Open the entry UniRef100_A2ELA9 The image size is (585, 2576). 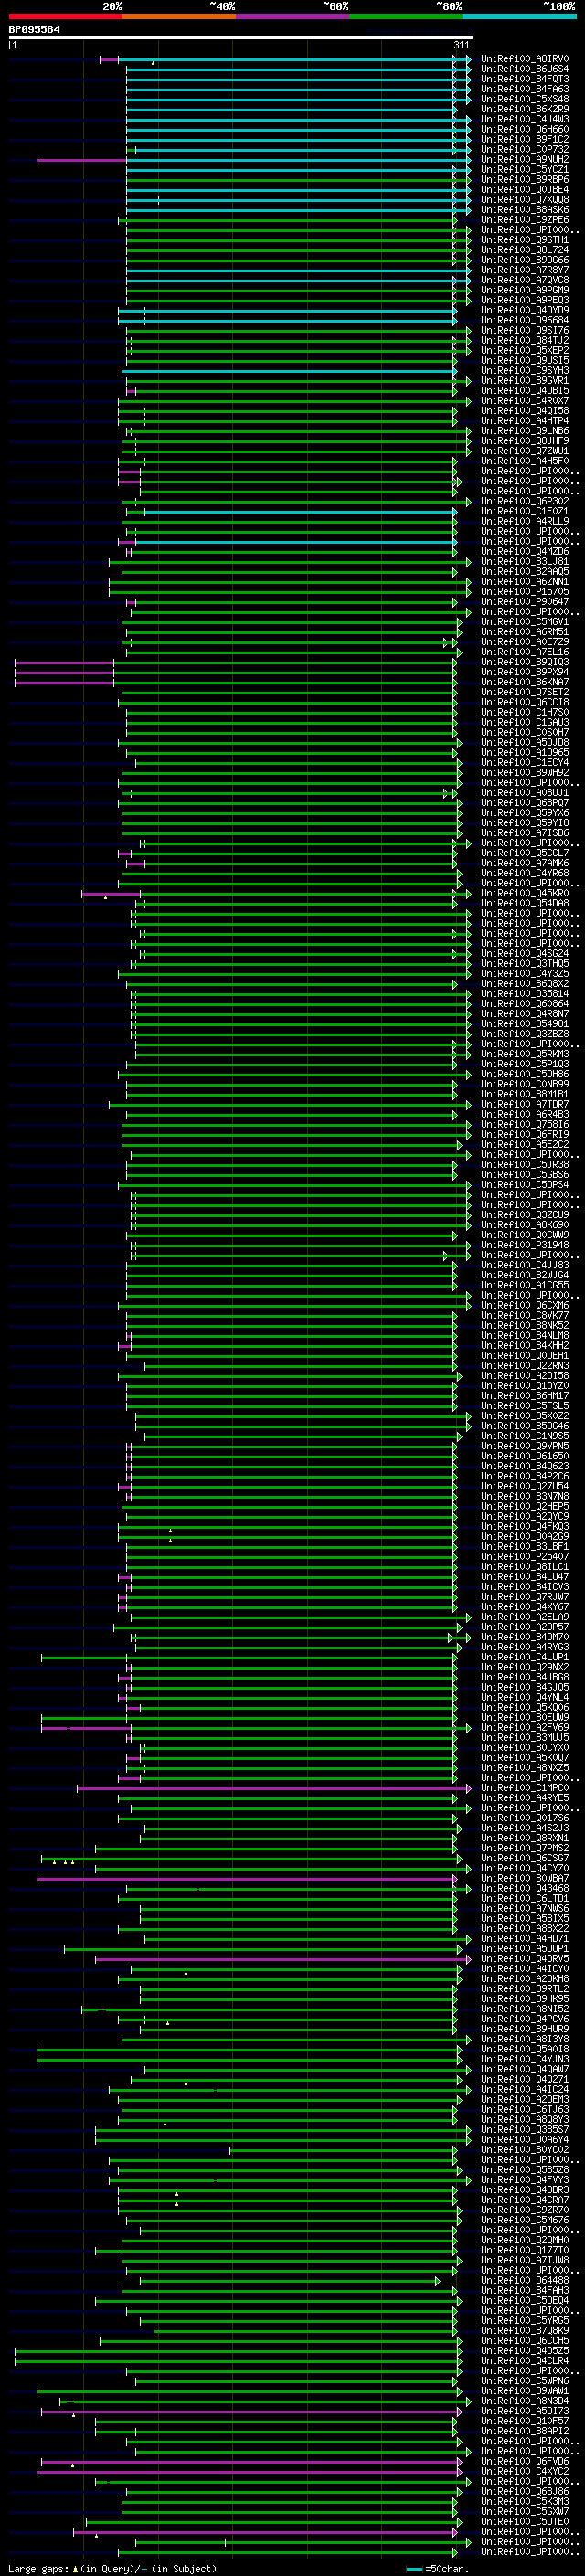click(524, 1616)
